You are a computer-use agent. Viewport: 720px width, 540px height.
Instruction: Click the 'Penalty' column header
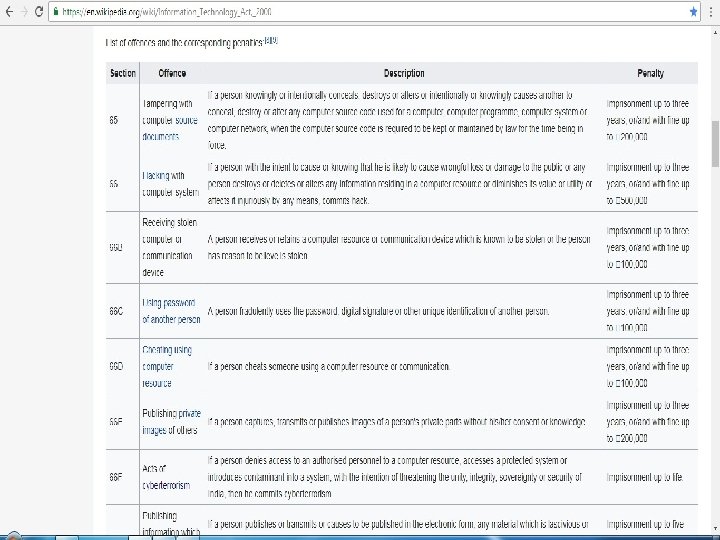point(650,73)
